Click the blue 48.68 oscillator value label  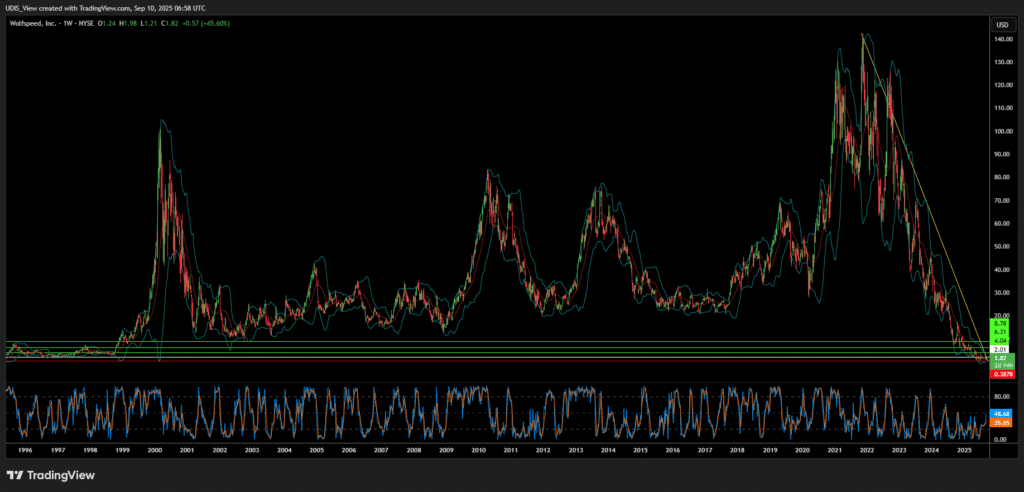click(x=1000, y=412)
